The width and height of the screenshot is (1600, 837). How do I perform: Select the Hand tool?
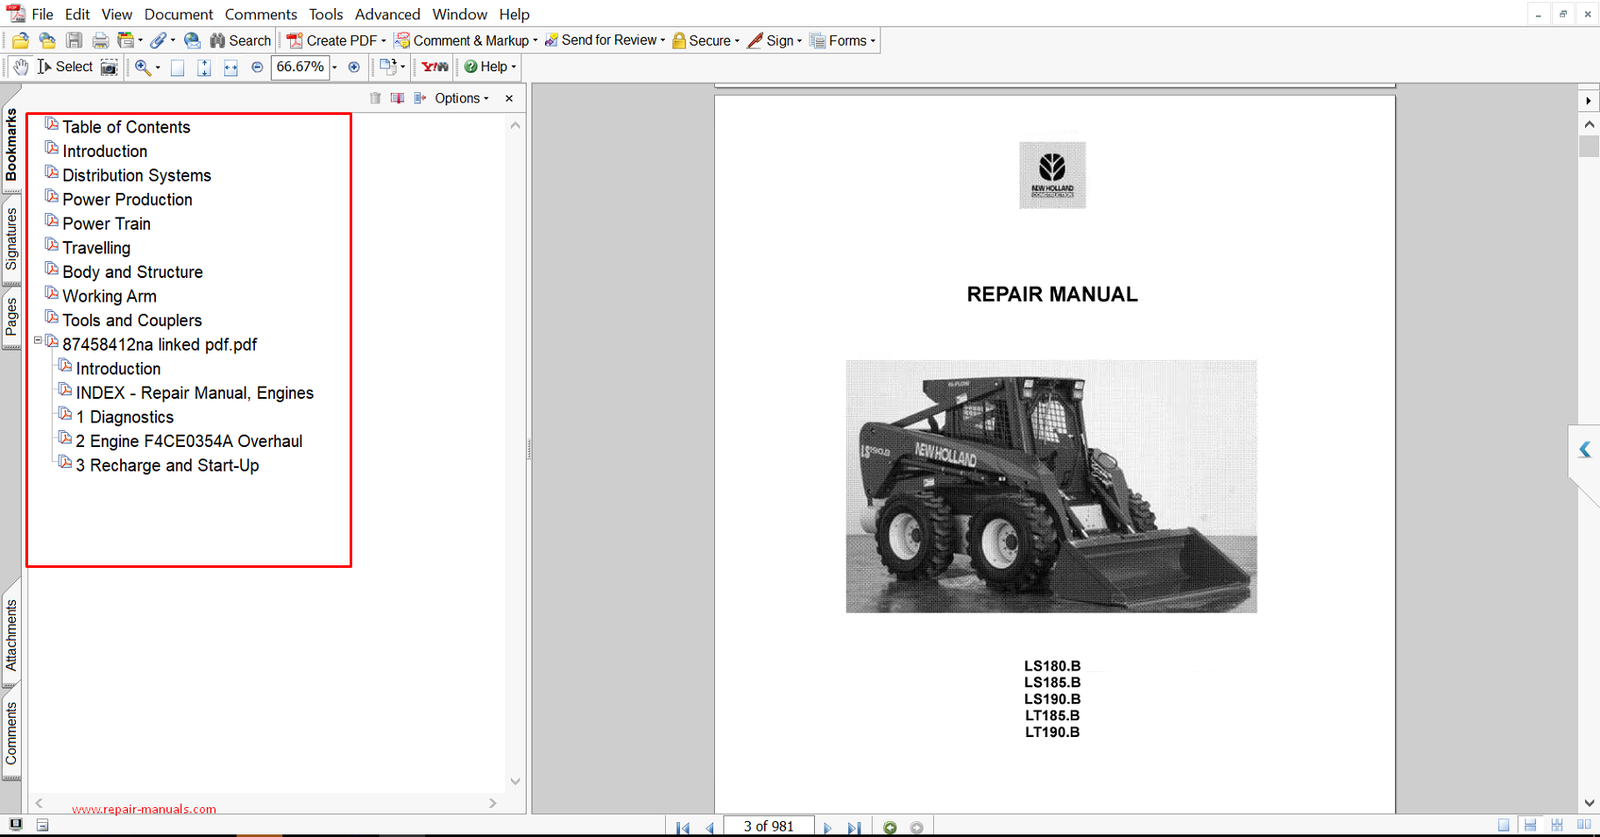[x=20, y=67]
